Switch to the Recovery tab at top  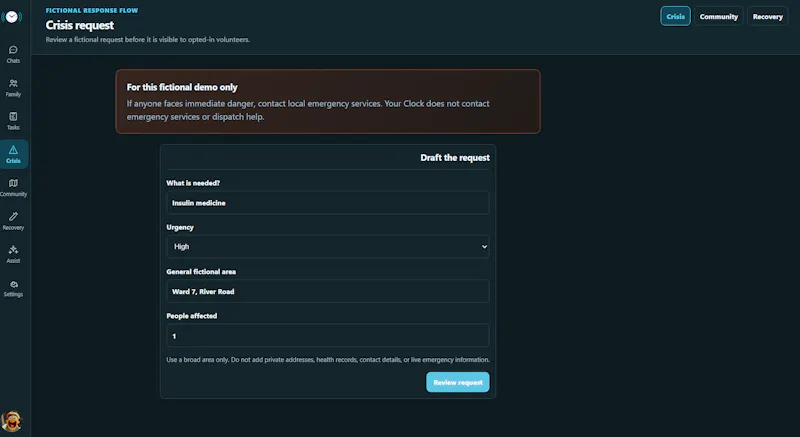(x=767, y=16)
